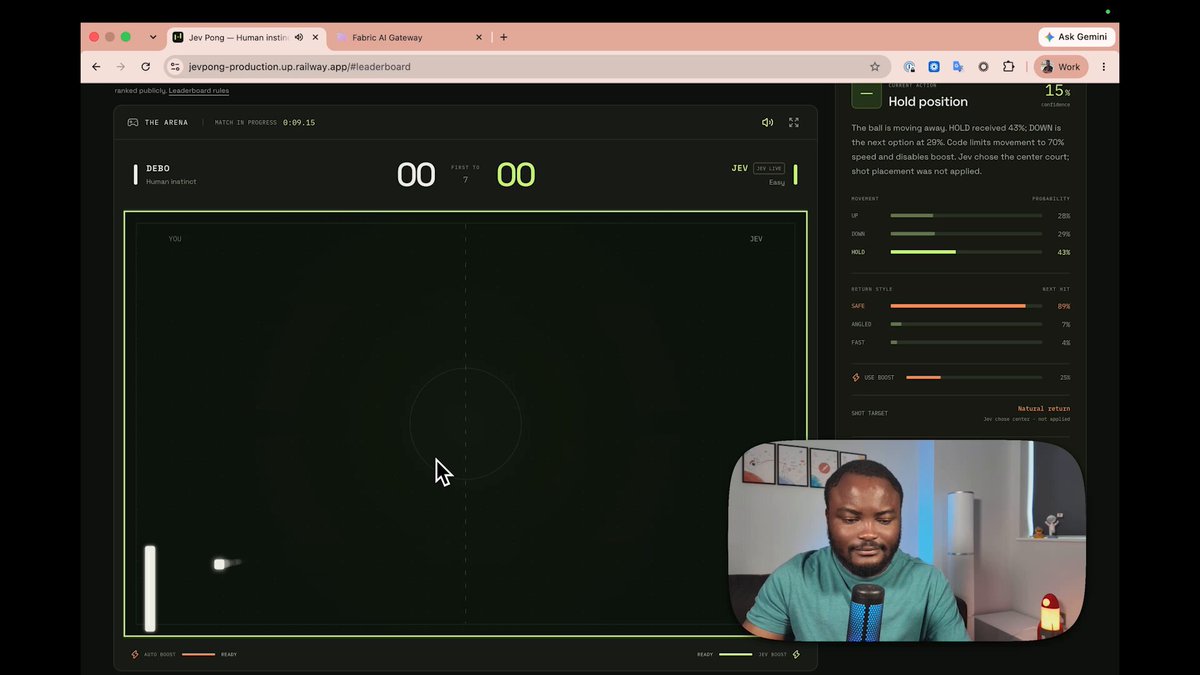
Task: Click the UP movement probability bar
Action: 966,215
